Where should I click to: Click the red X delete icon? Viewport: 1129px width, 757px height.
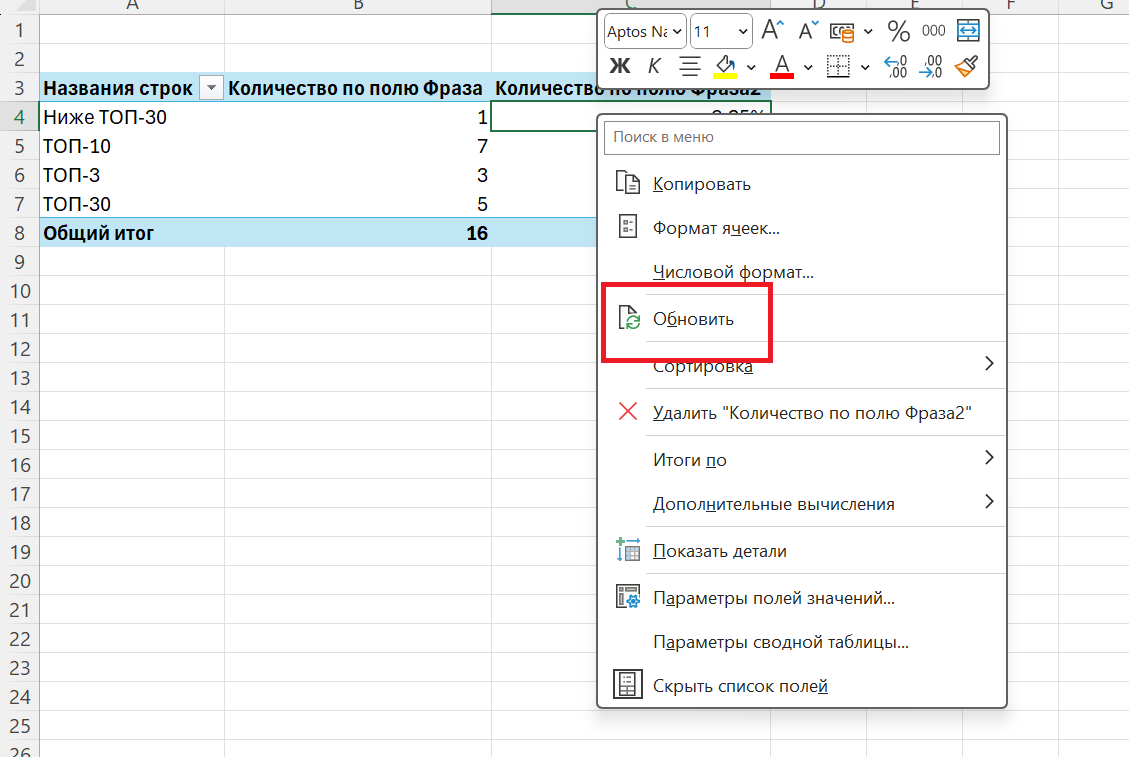628,411
